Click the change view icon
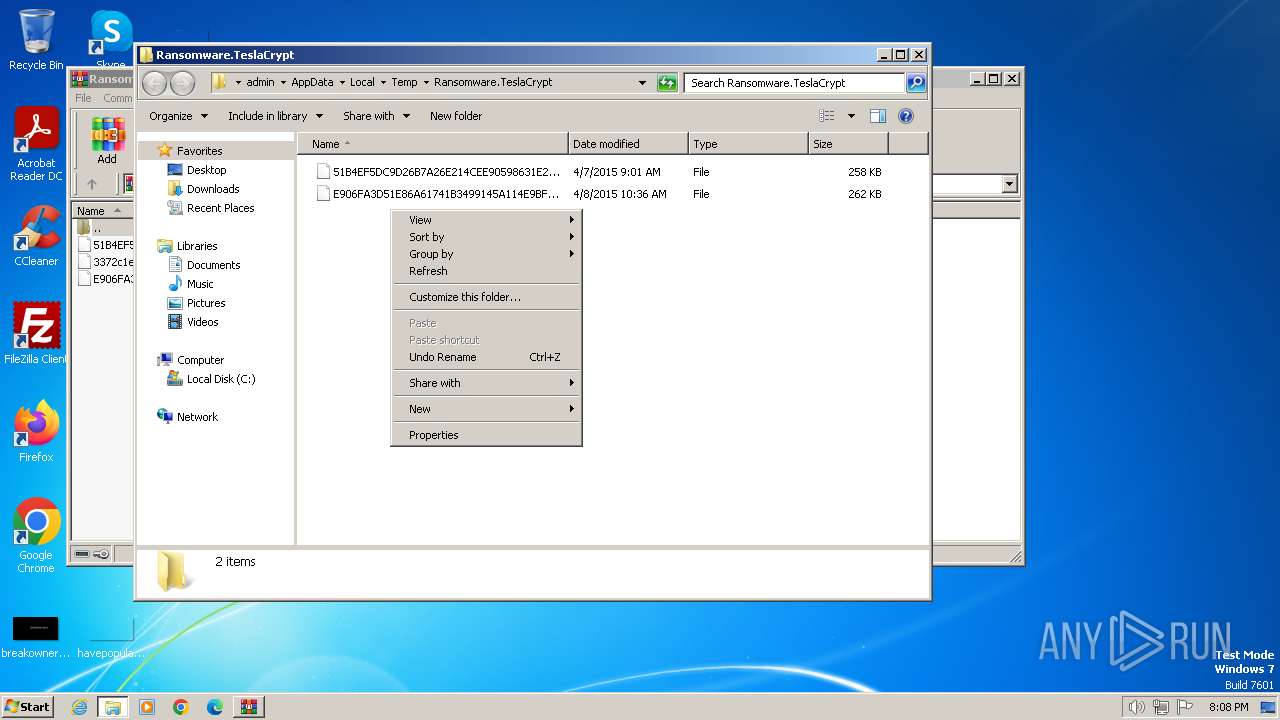The height and width of the screenshot is (720, 1280). (x=827, y=116)
